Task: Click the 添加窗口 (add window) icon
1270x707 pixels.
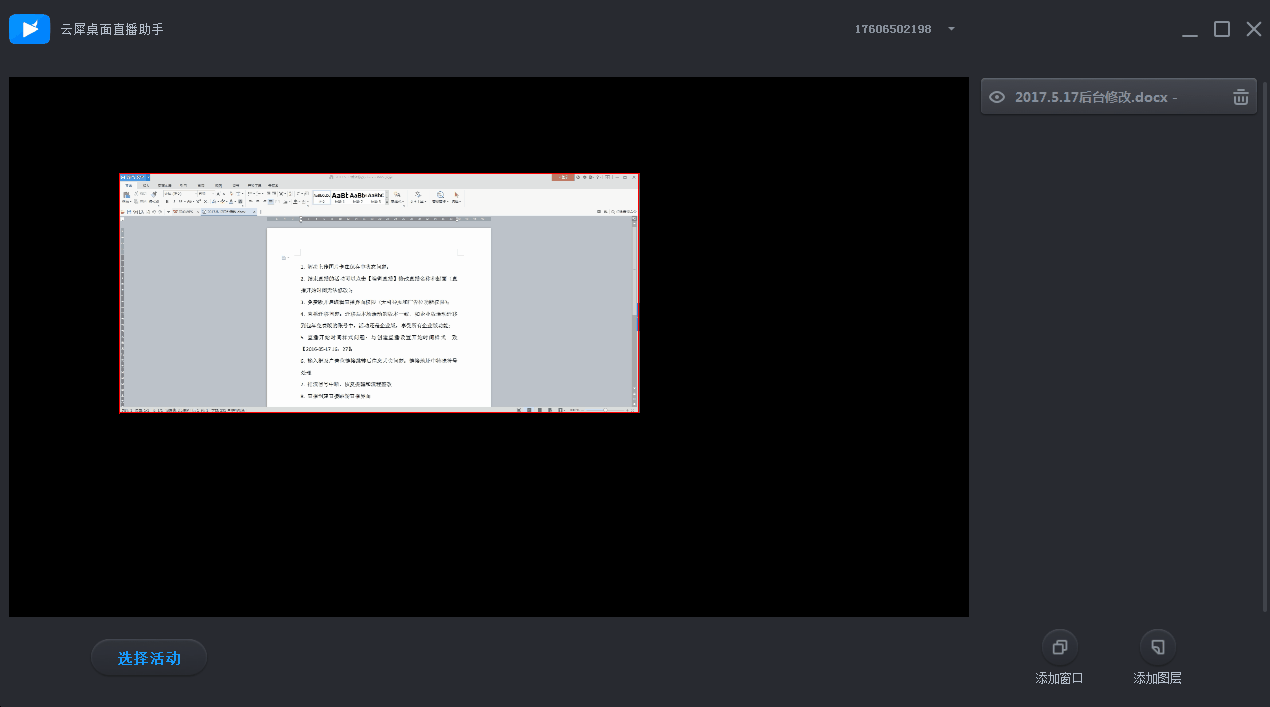Action: tap(1060, 646)
